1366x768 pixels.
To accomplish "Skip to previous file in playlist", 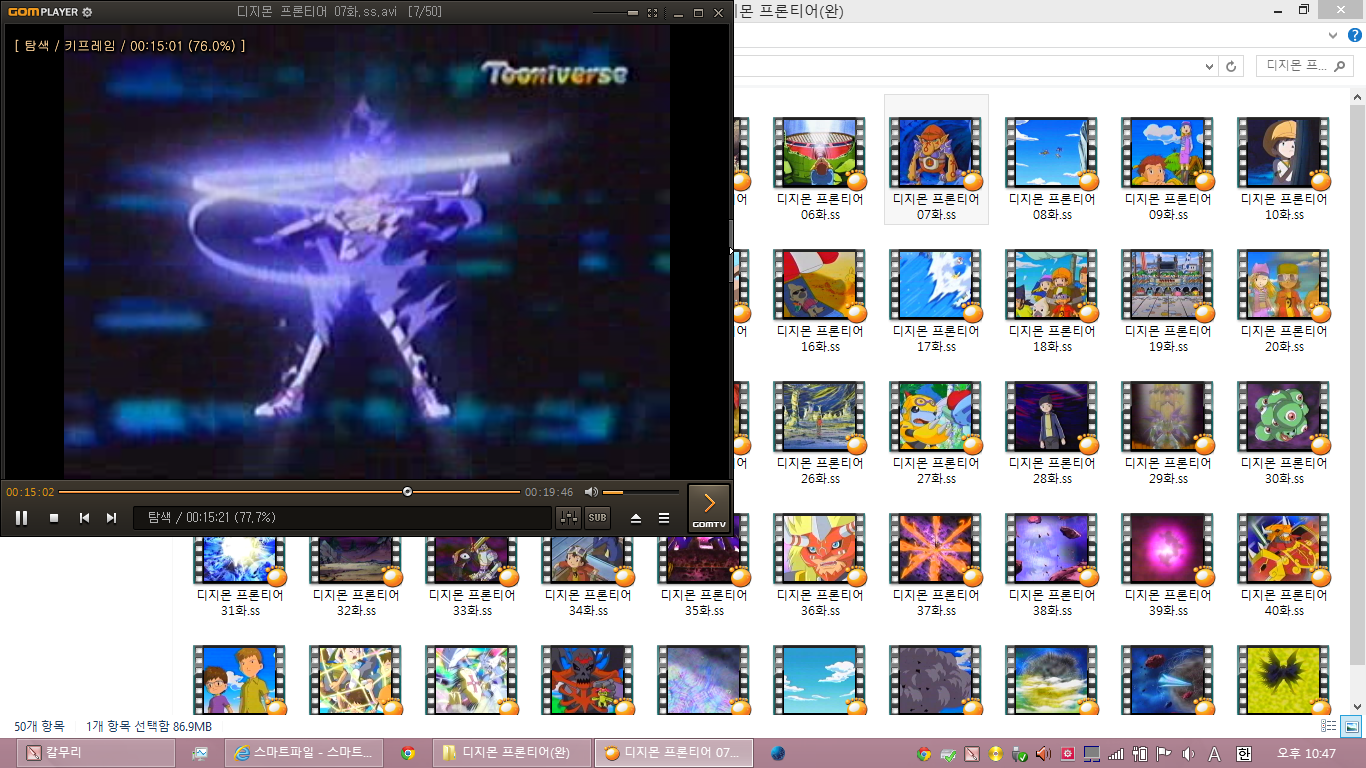I will 85,518.
